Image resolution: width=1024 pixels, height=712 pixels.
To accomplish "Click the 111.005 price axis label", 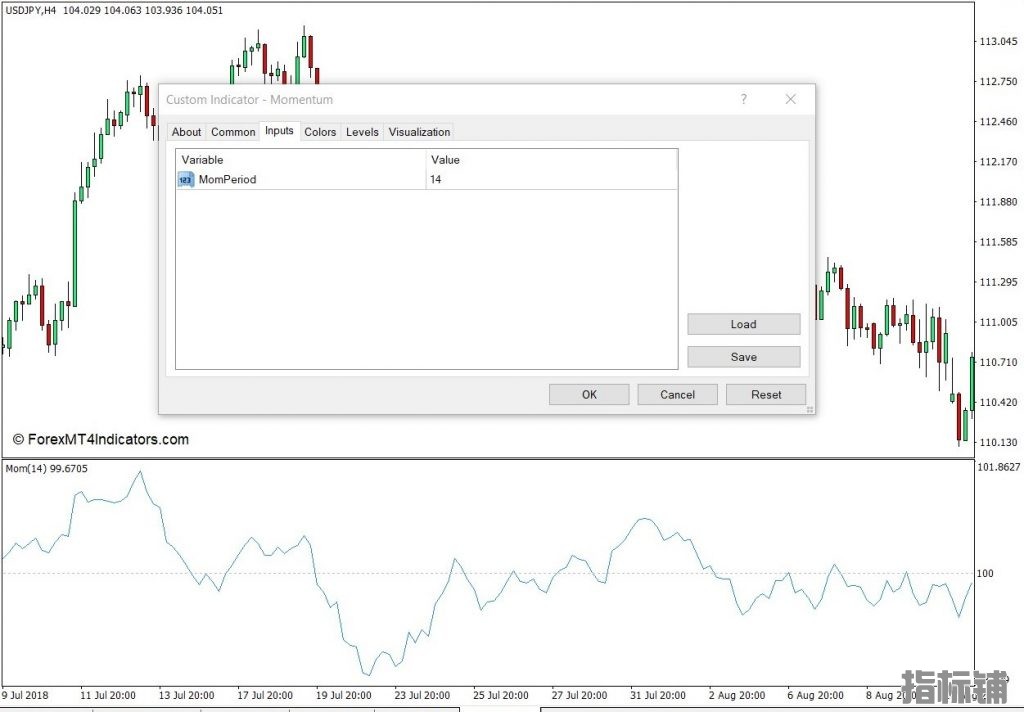I will (998, 322).
